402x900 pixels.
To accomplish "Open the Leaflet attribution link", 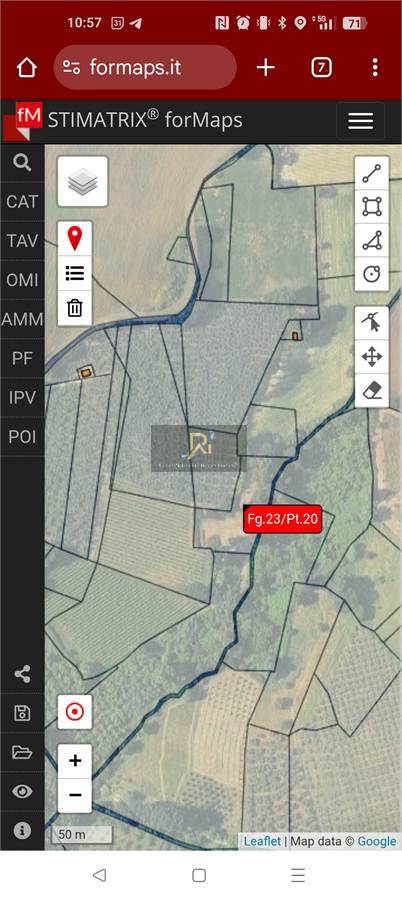I will (x=262, y=841).
